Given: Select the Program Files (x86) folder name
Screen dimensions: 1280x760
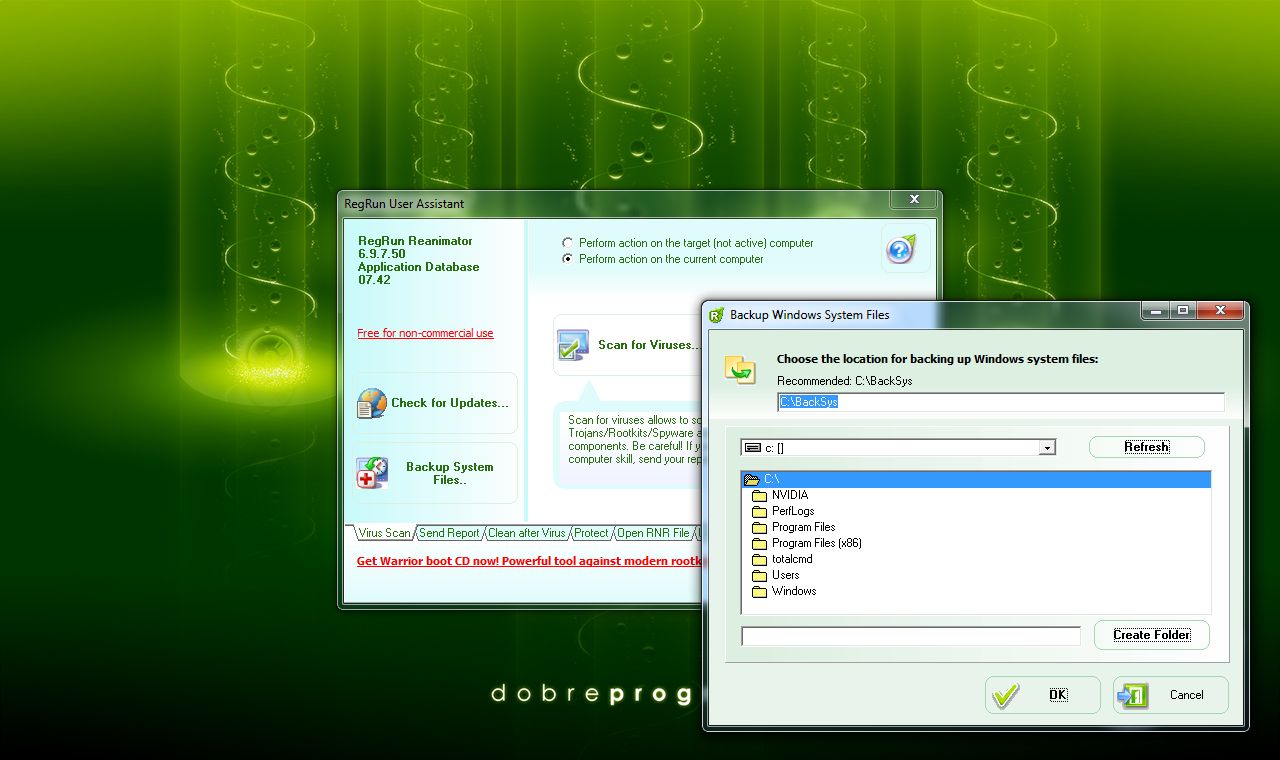Looking at the screenshot, I should pyautogui.click(x=817, y=543).
